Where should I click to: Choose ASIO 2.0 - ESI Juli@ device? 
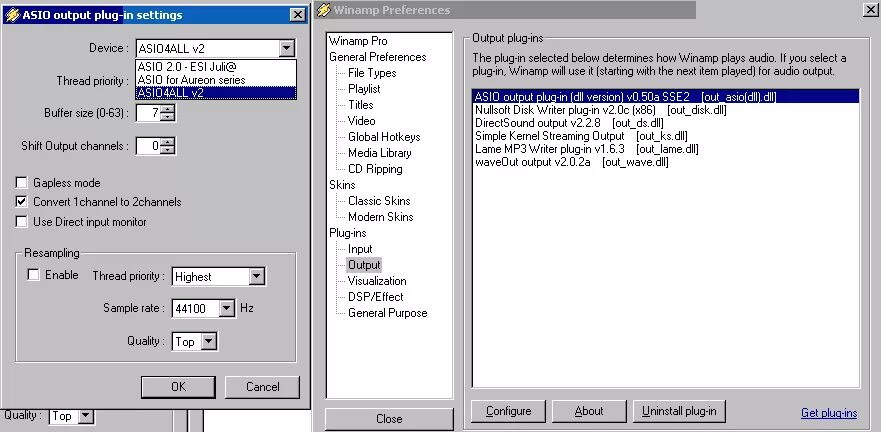(x=216, y=66)
